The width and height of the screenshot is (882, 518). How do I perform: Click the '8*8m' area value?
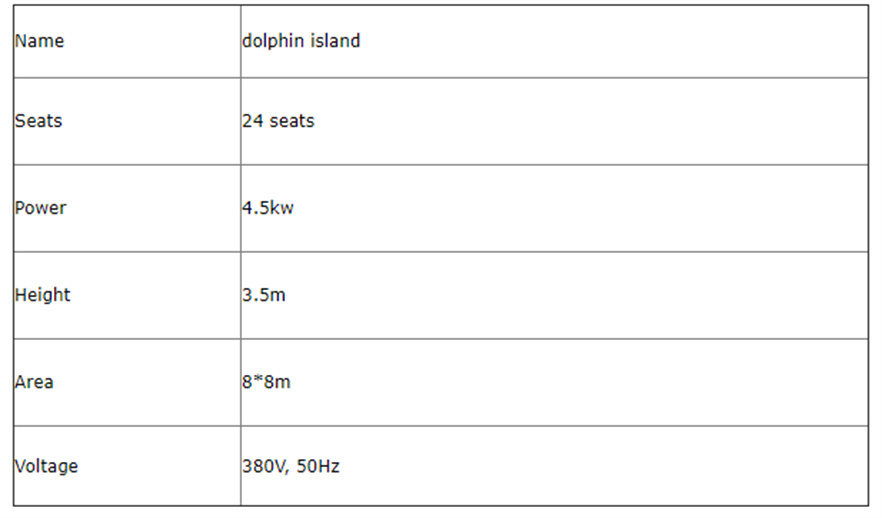point(266,382)
